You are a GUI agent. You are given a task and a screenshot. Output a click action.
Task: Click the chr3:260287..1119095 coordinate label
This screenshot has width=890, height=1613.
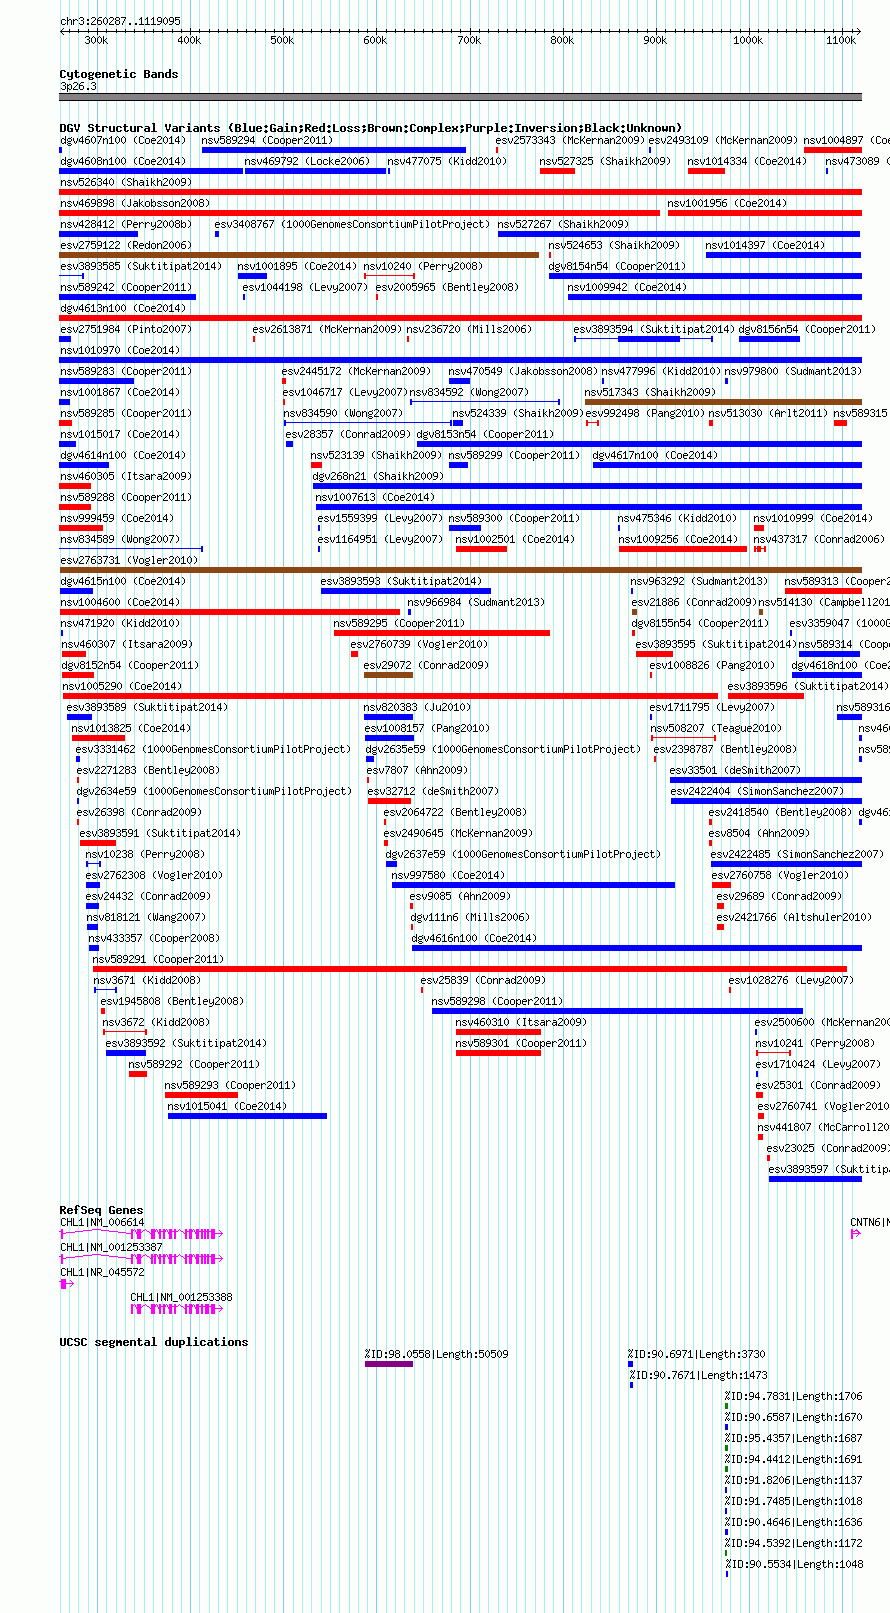pyautogui.click(x=120, y=21)
